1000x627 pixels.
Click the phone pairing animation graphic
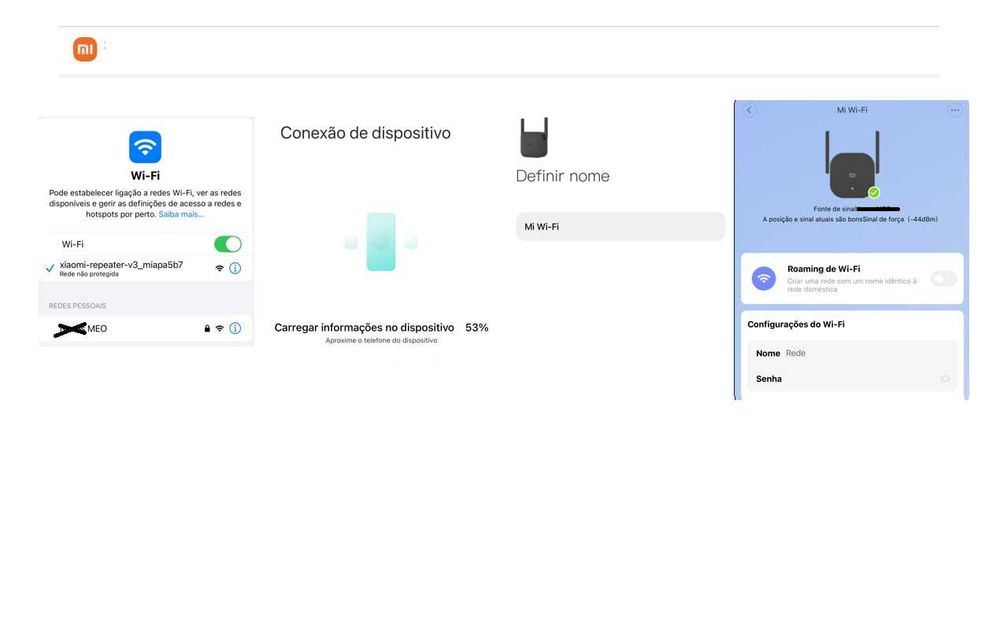[381, 242]
